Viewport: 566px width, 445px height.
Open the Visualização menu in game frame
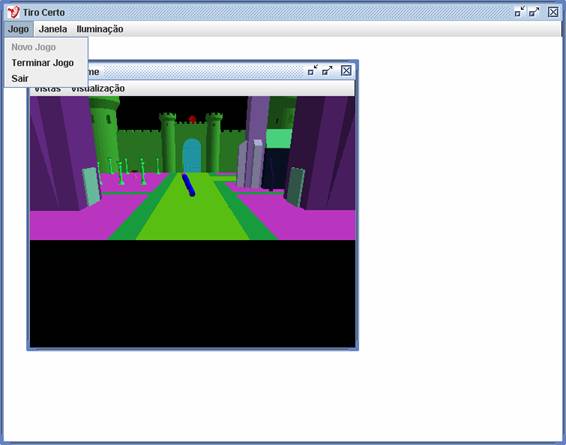click(x=98, y=89)
